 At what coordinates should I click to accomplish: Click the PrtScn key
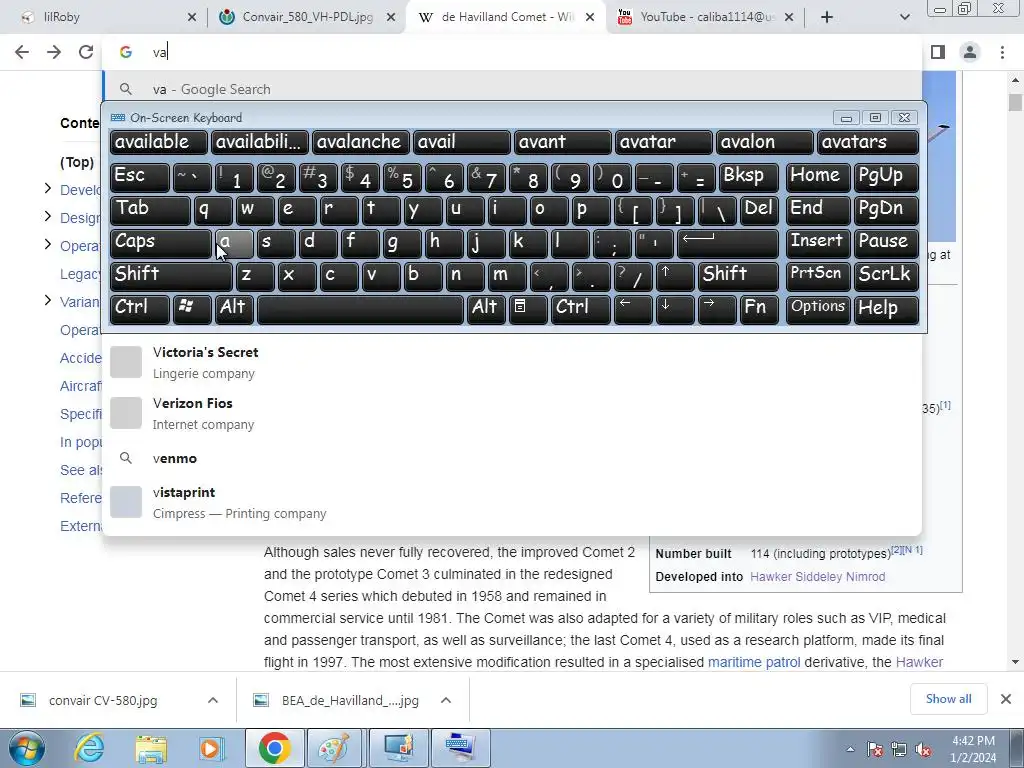click(x=818, y=276)
